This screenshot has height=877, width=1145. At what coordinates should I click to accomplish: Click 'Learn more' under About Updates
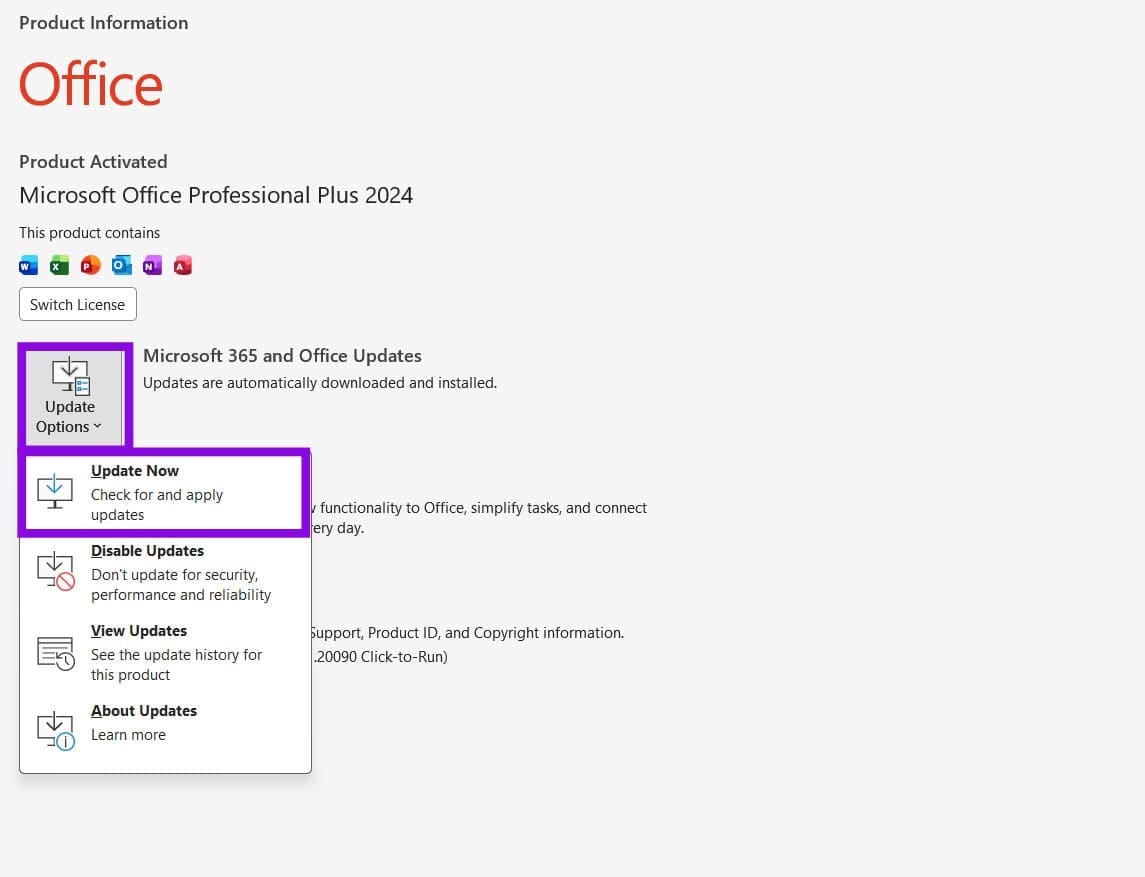coord(129,735)
